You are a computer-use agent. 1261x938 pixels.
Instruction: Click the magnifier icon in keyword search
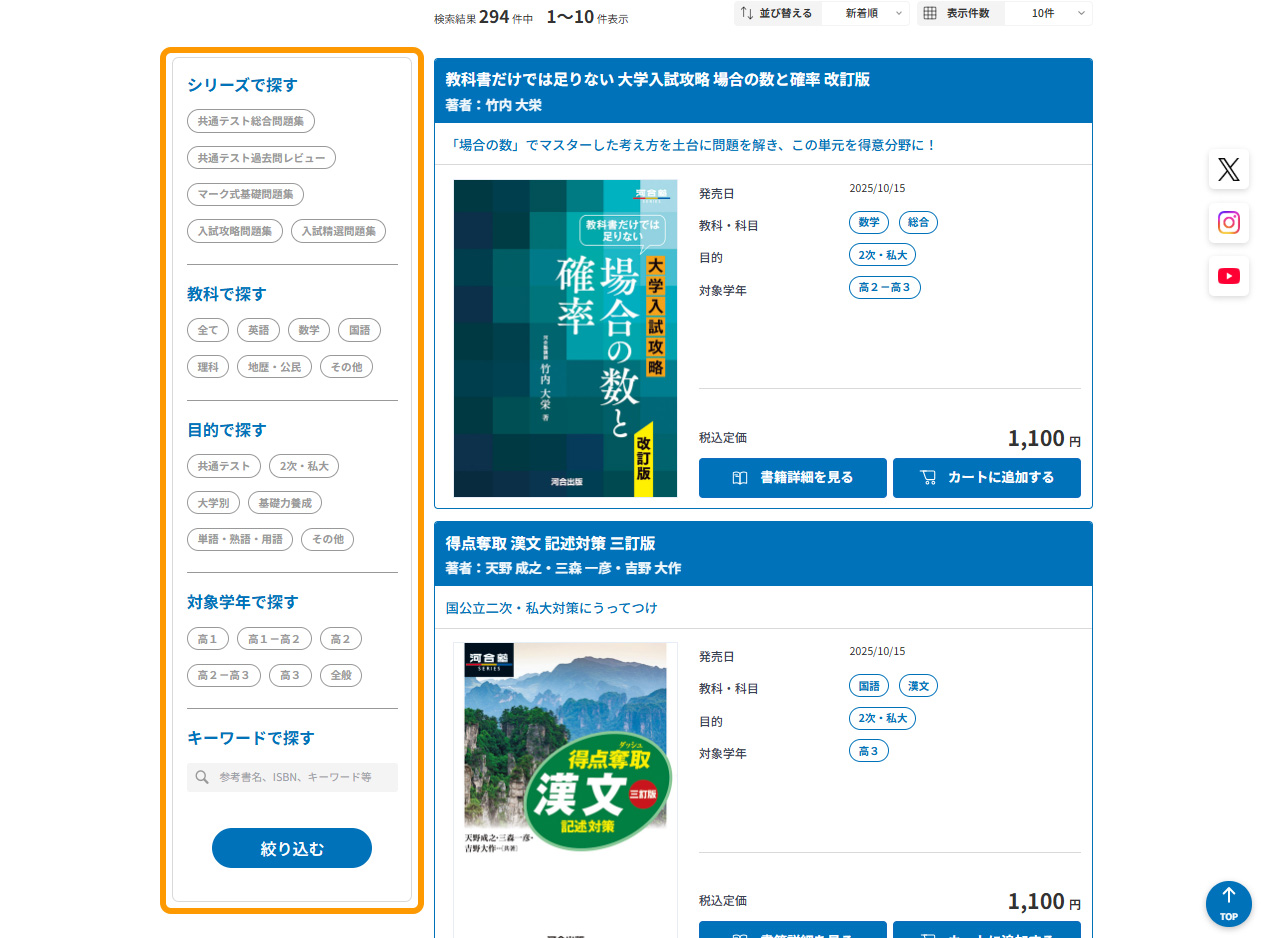(202, 777)
